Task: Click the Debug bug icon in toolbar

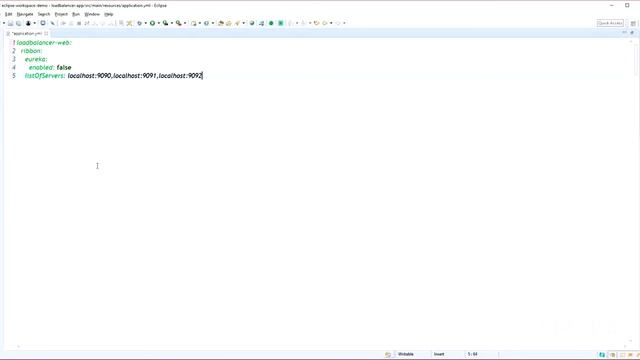Action: click(139, 23)
